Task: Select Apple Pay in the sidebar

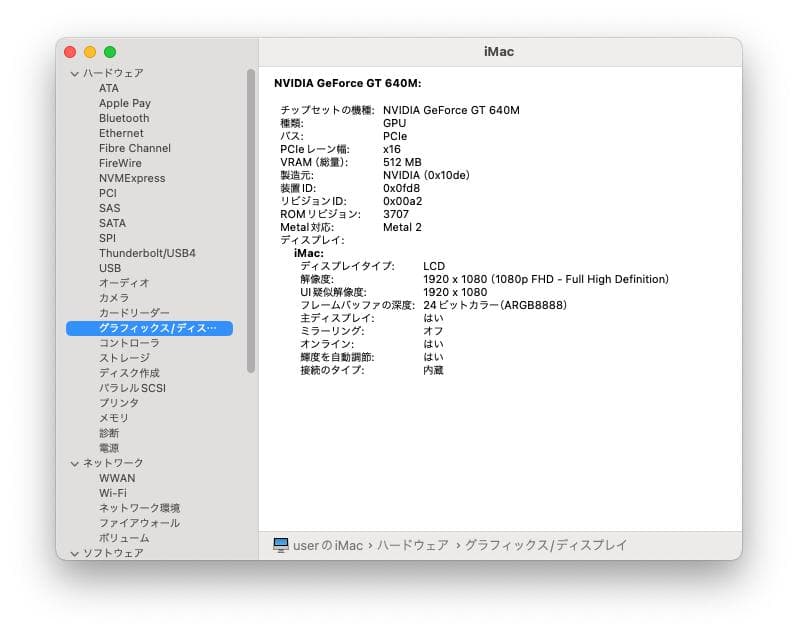Action: click(x=125, y=103)
